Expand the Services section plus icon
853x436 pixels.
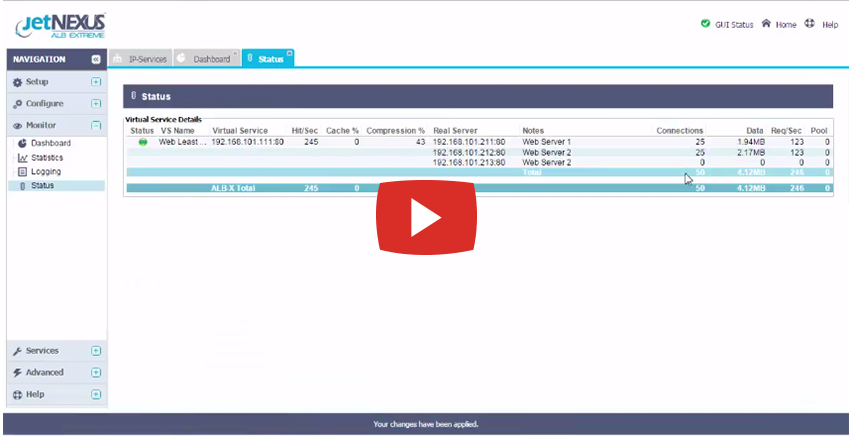click(x=96, y=351)
